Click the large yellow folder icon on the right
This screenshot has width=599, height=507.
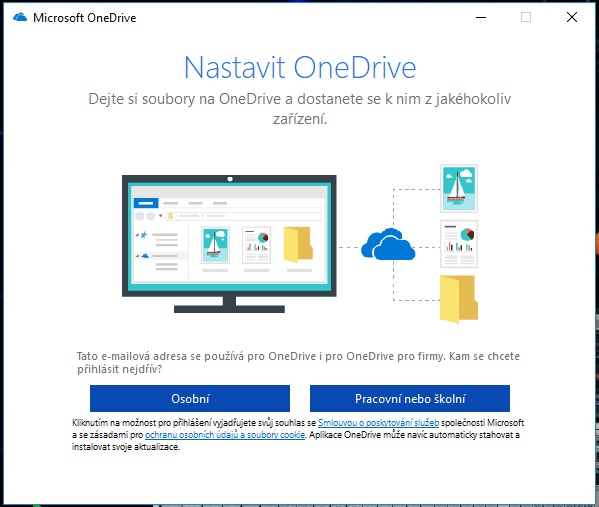(x=459, y=299)
